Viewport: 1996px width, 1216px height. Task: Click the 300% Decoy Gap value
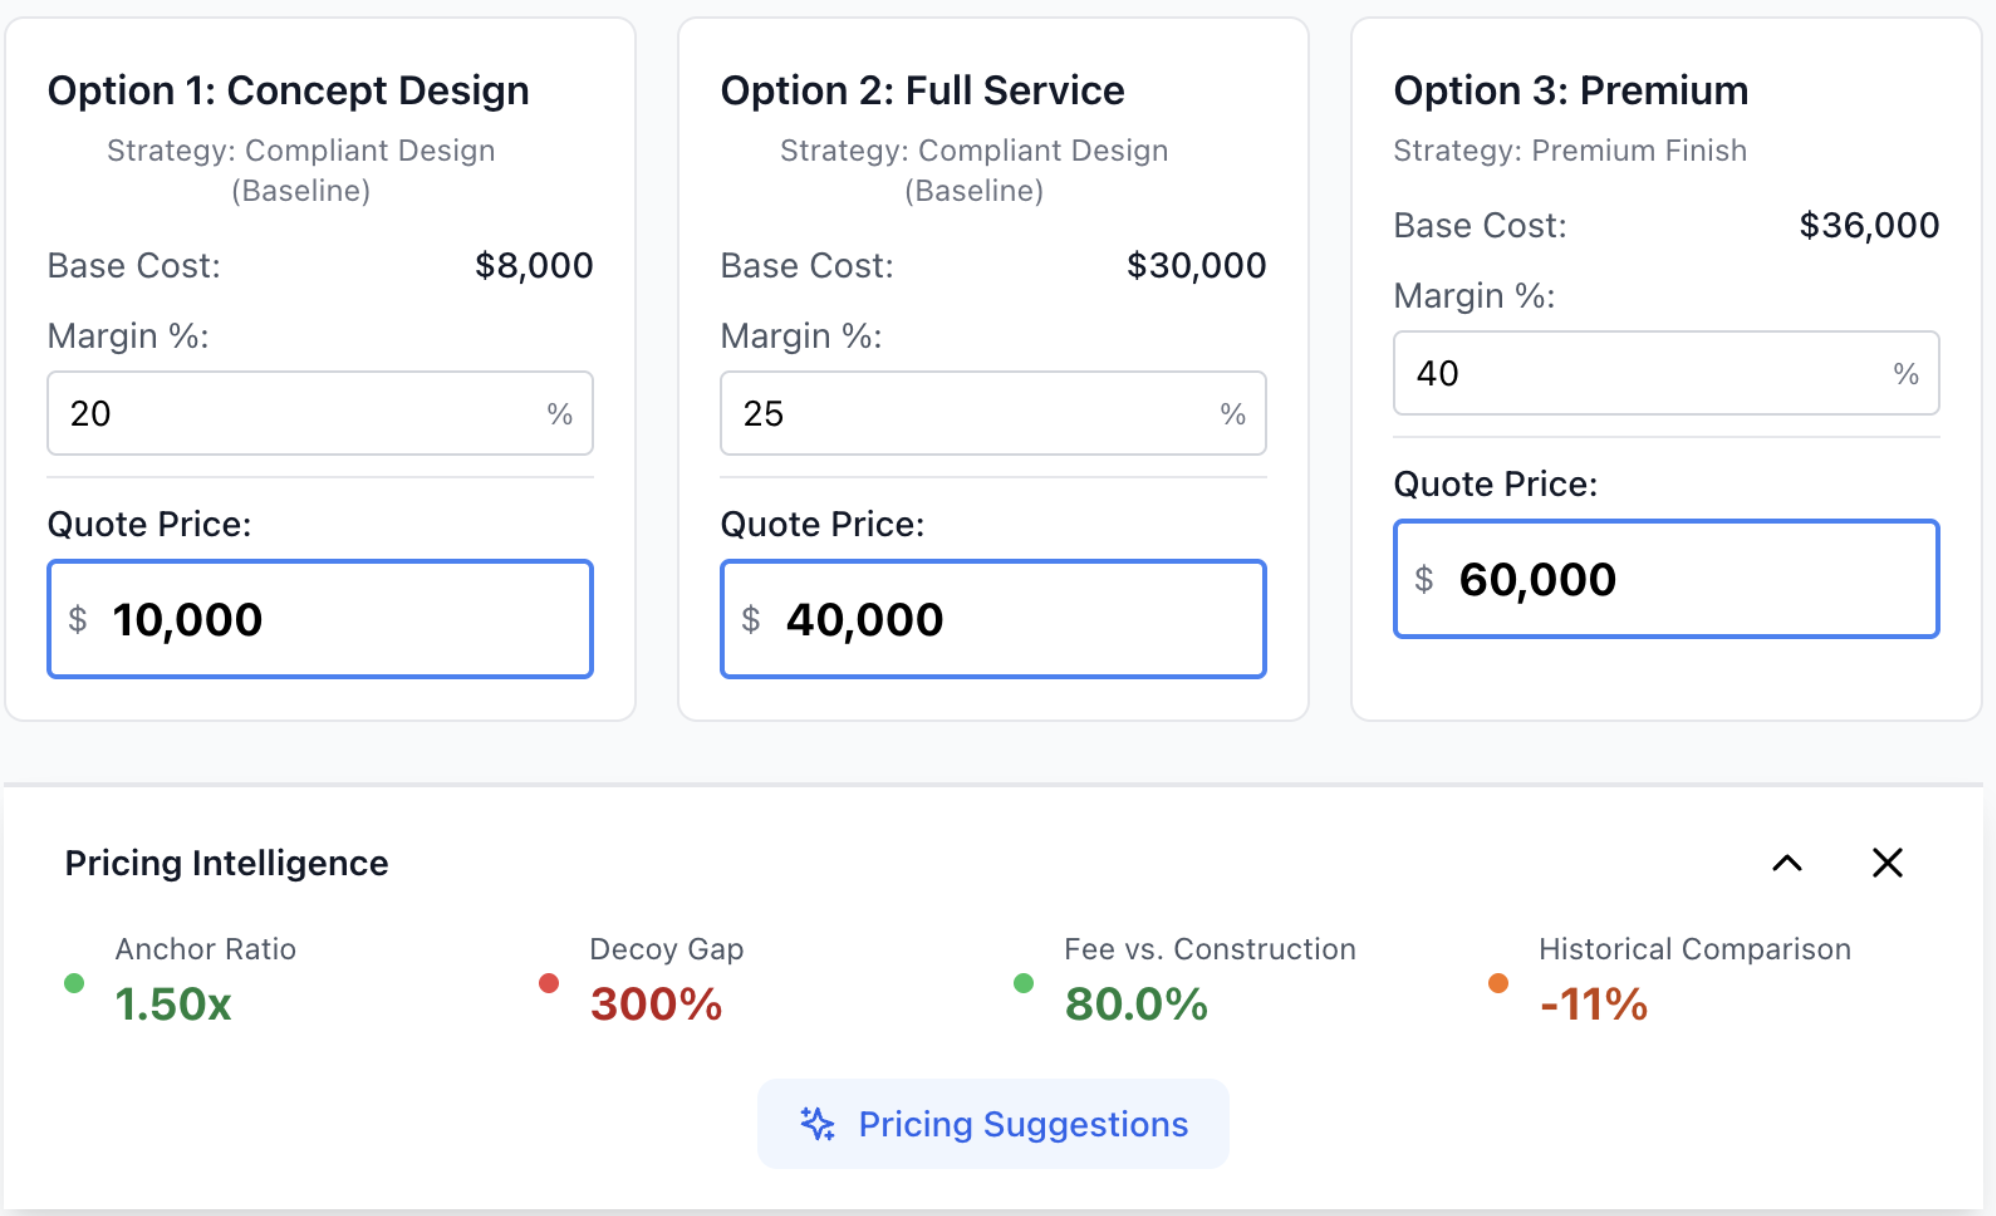(656, 1004)
